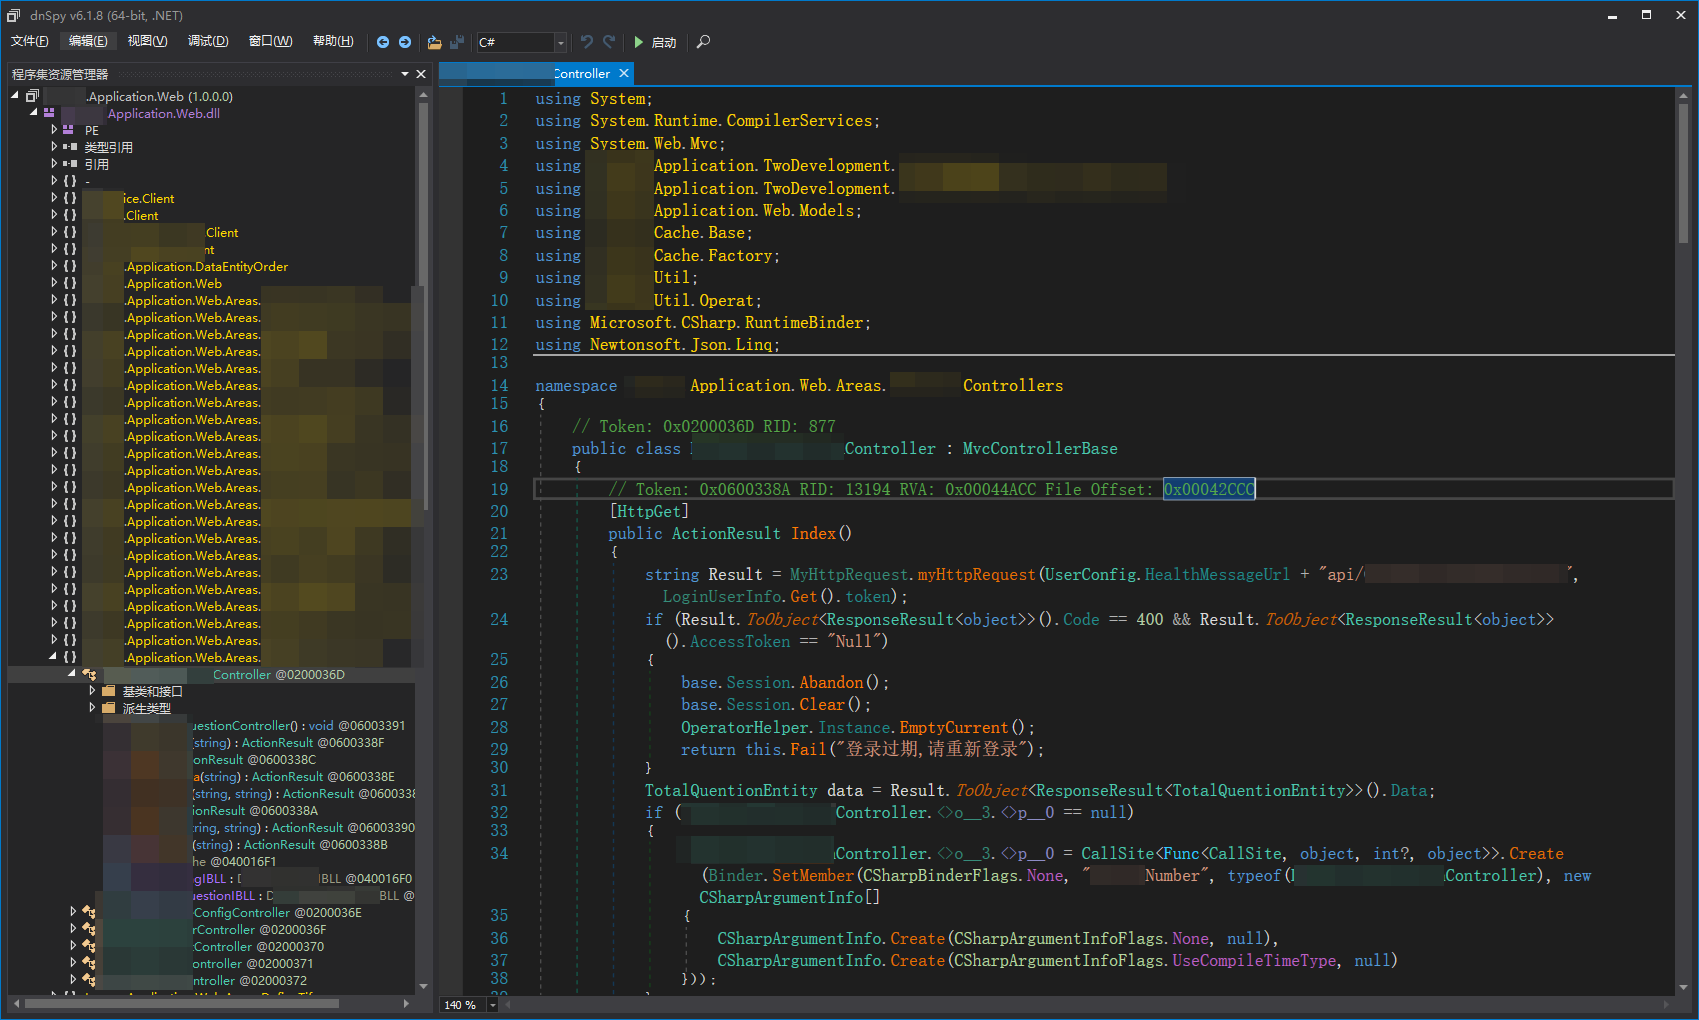Open the zoom level dropdown arrow

pyautogui.click(x=492, y=1004)
